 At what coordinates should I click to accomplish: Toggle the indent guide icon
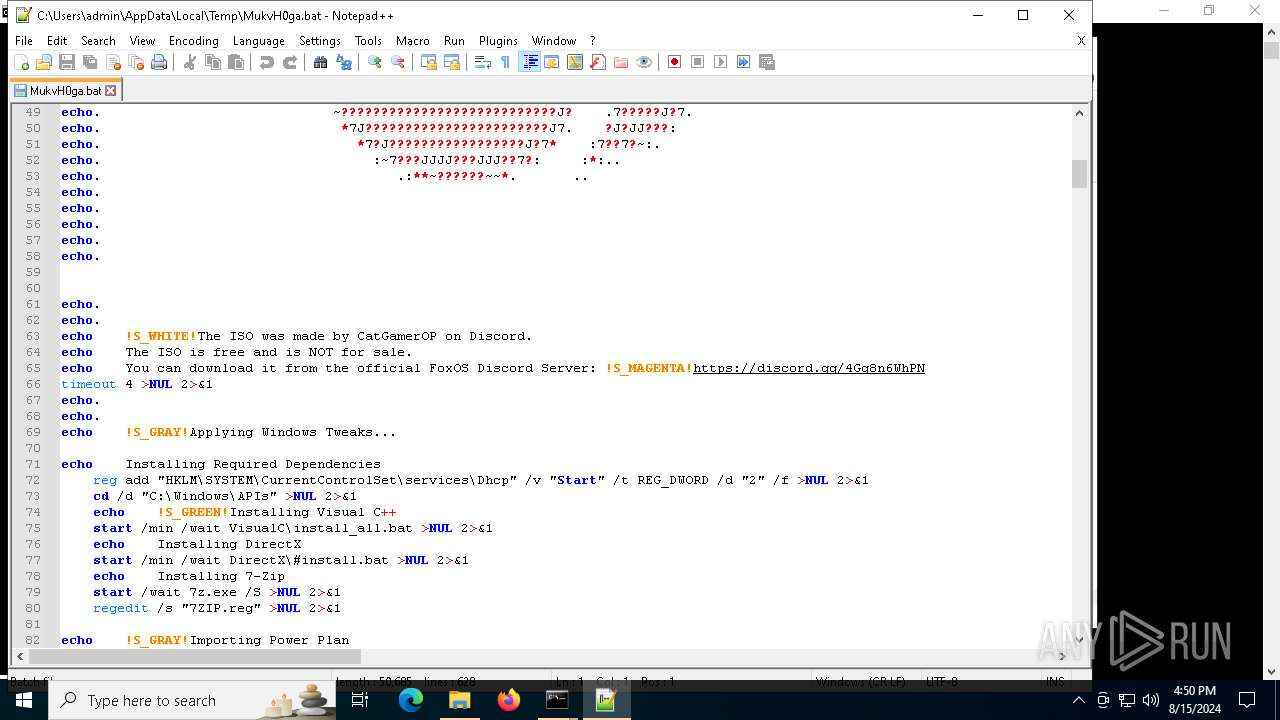[x=530, y=62]
